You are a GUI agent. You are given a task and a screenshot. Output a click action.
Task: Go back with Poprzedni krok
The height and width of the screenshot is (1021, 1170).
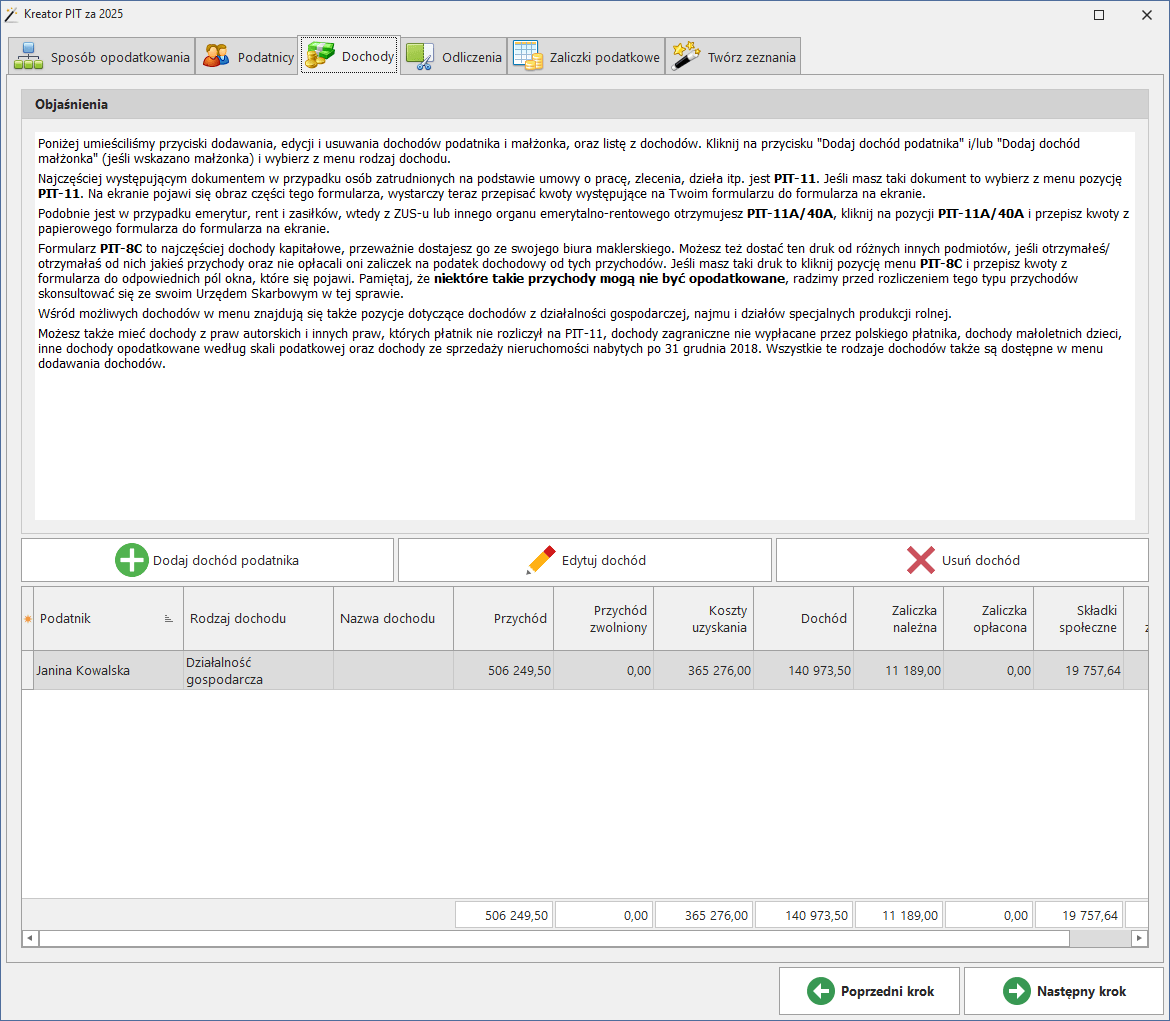click(x=869, y=991)
